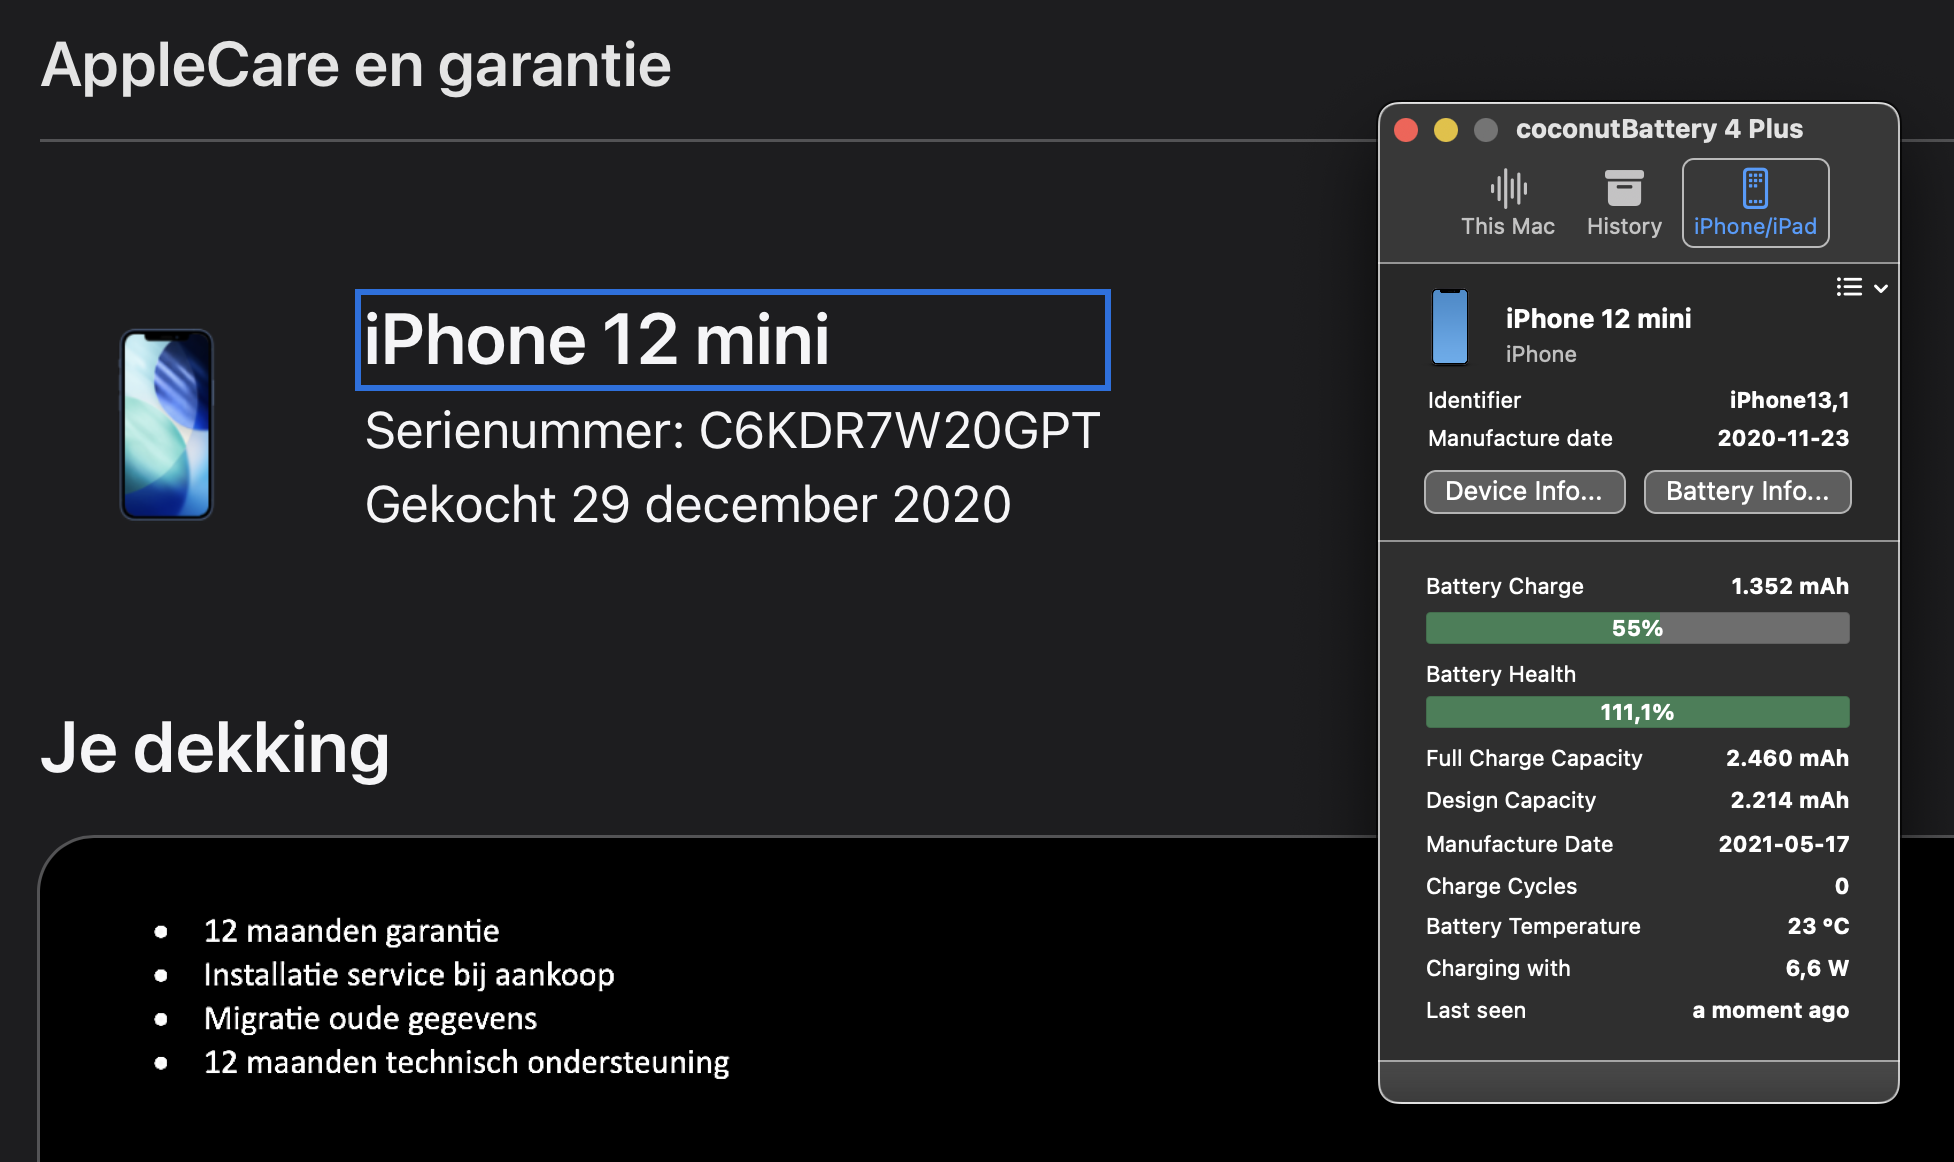Click the Je dekking heading

pyautogui.click(x=215, y=748)
